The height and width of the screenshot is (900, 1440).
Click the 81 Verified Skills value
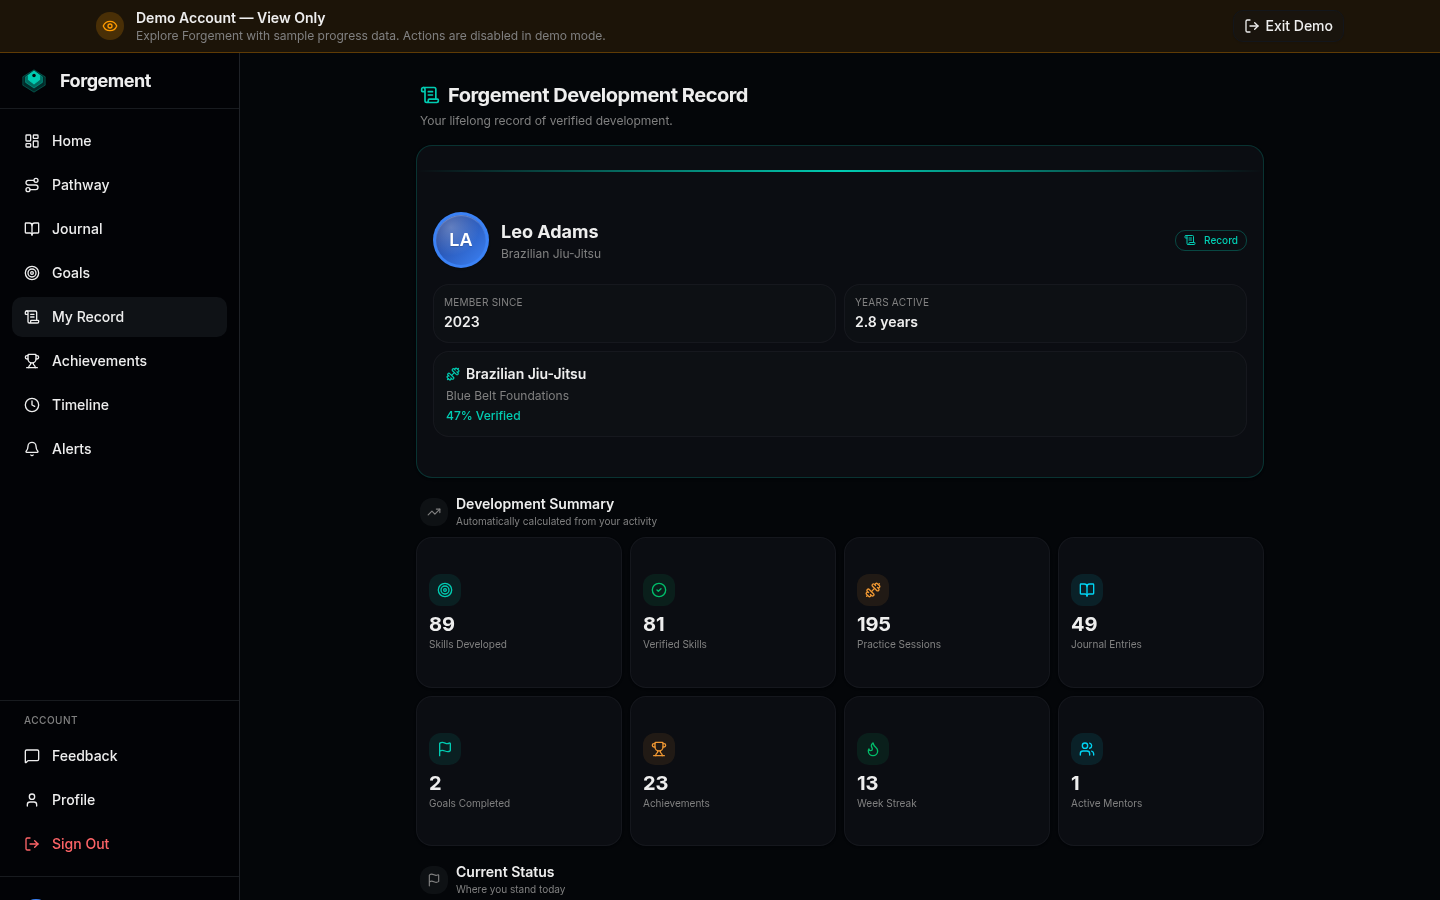click(x=654, y=624)
